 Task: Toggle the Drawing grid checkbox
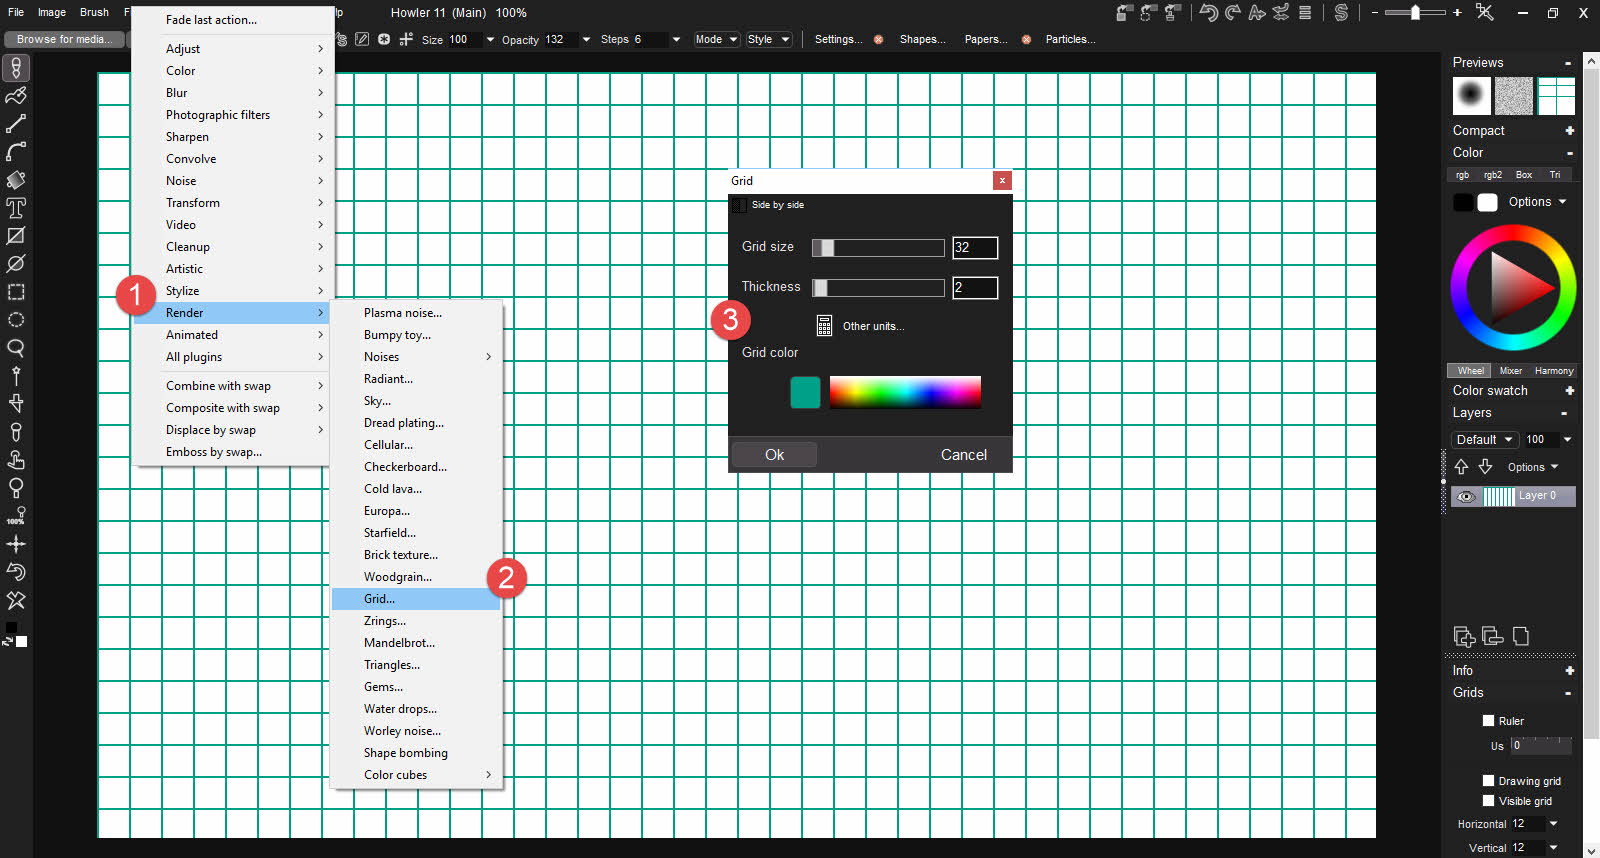1488,781
